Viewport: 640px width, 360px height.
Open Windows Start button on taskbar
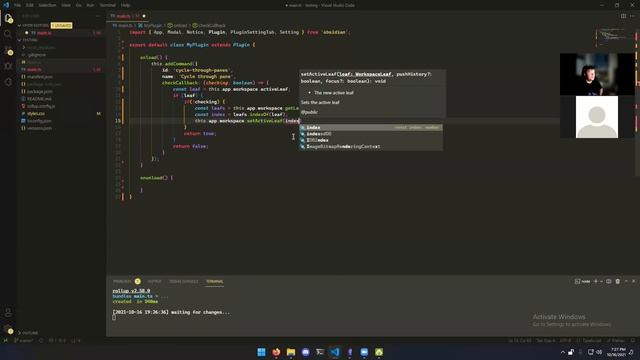click(261, 352)
